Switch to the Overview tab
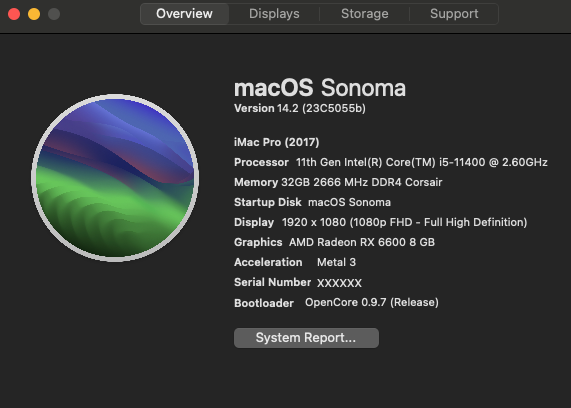Screen dimensions: 571x408 [x=184, y=14]
